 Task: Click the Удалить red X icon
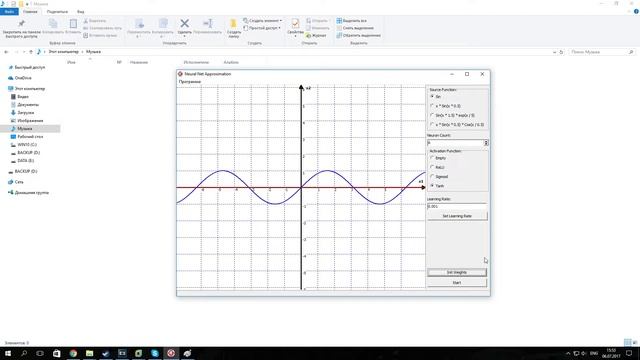click(184, 23)
